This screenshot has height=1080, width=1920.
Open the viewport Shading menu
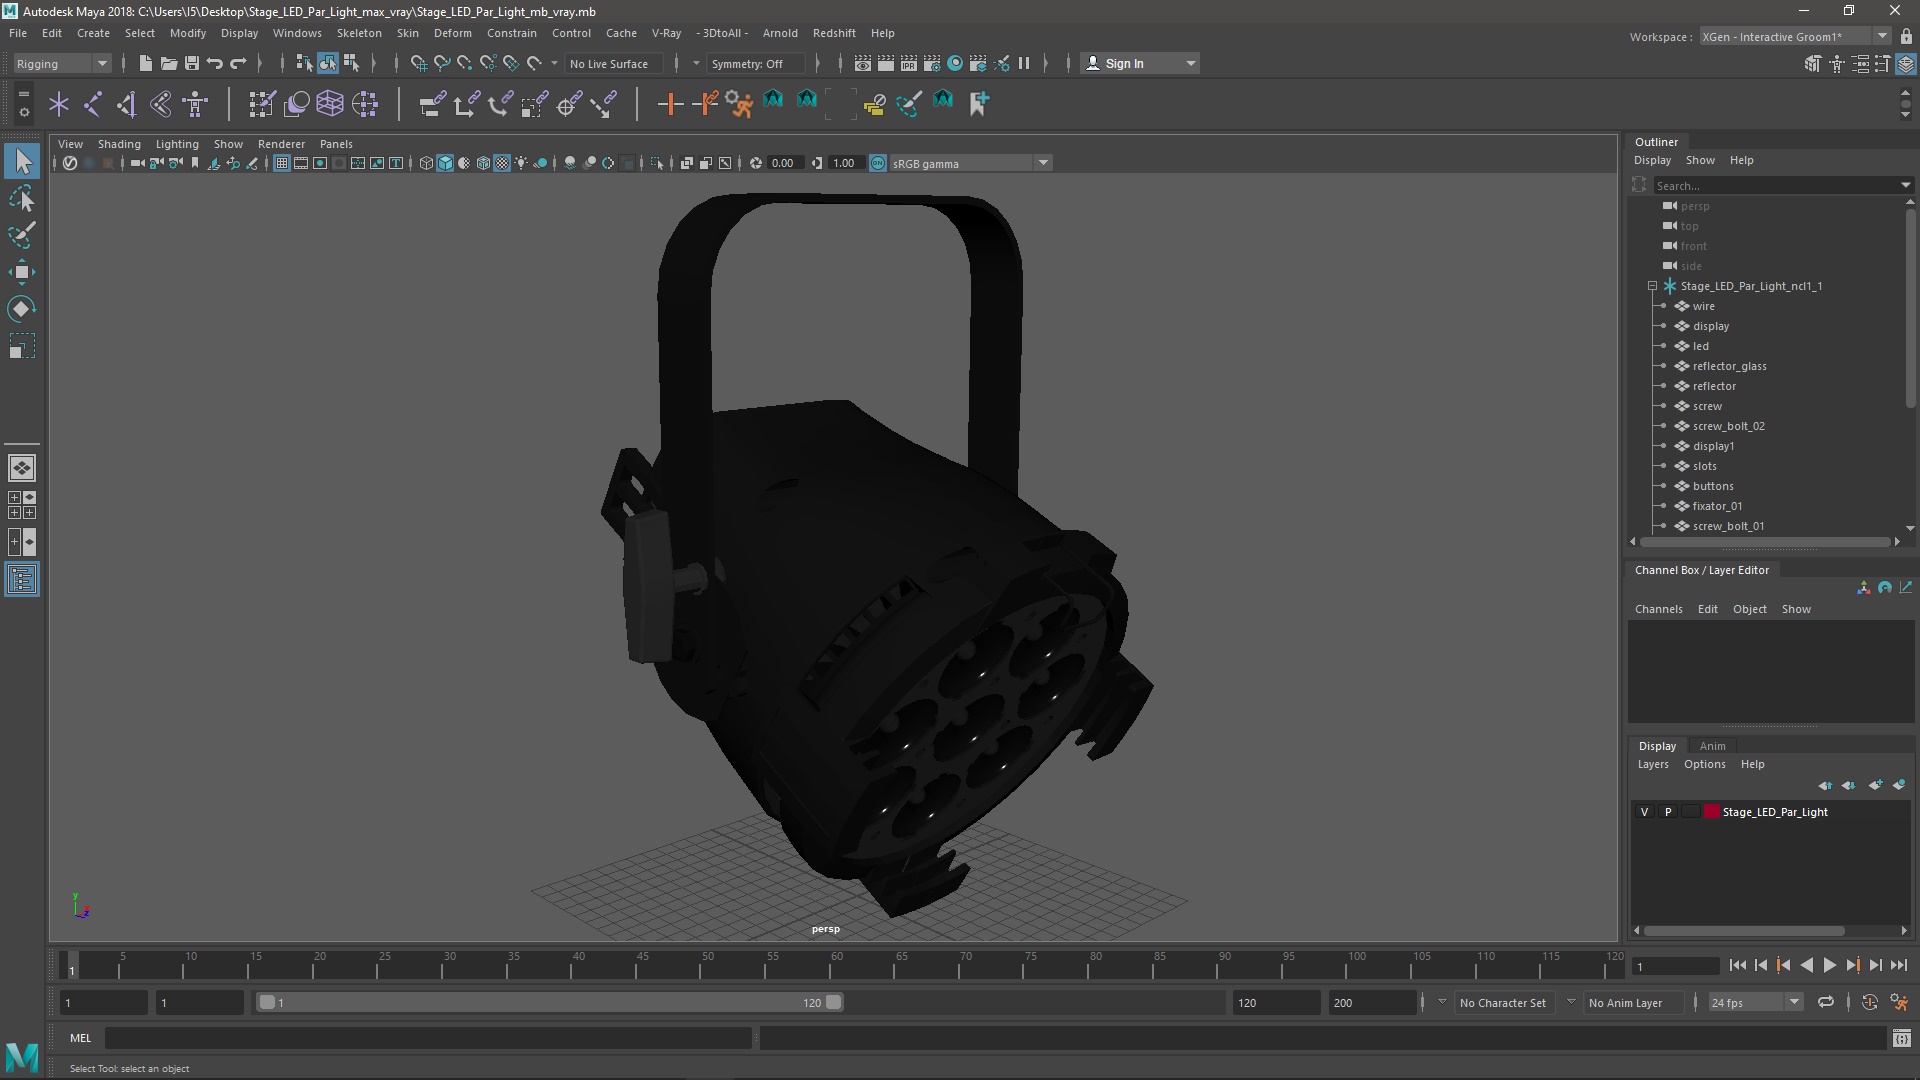119,144
